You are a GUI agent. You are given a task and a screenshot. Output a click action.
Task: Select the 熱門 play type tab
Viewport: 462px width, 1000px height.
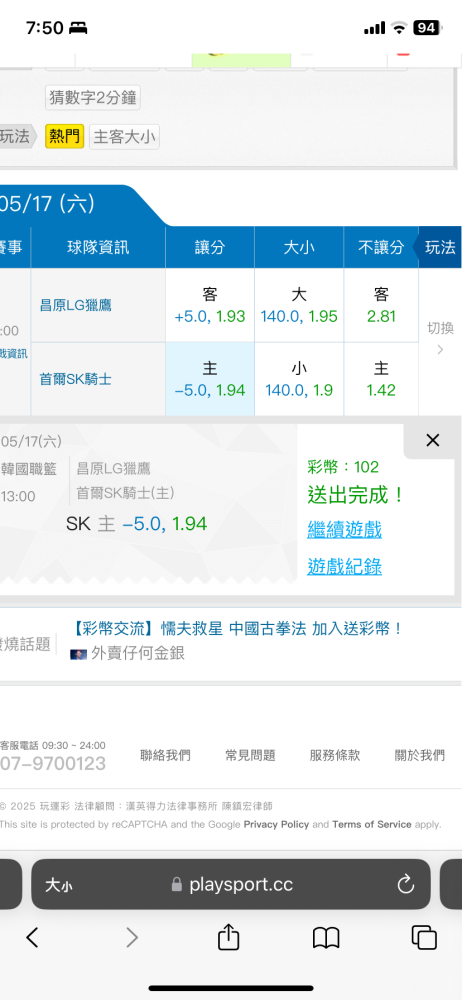[64, 136]
